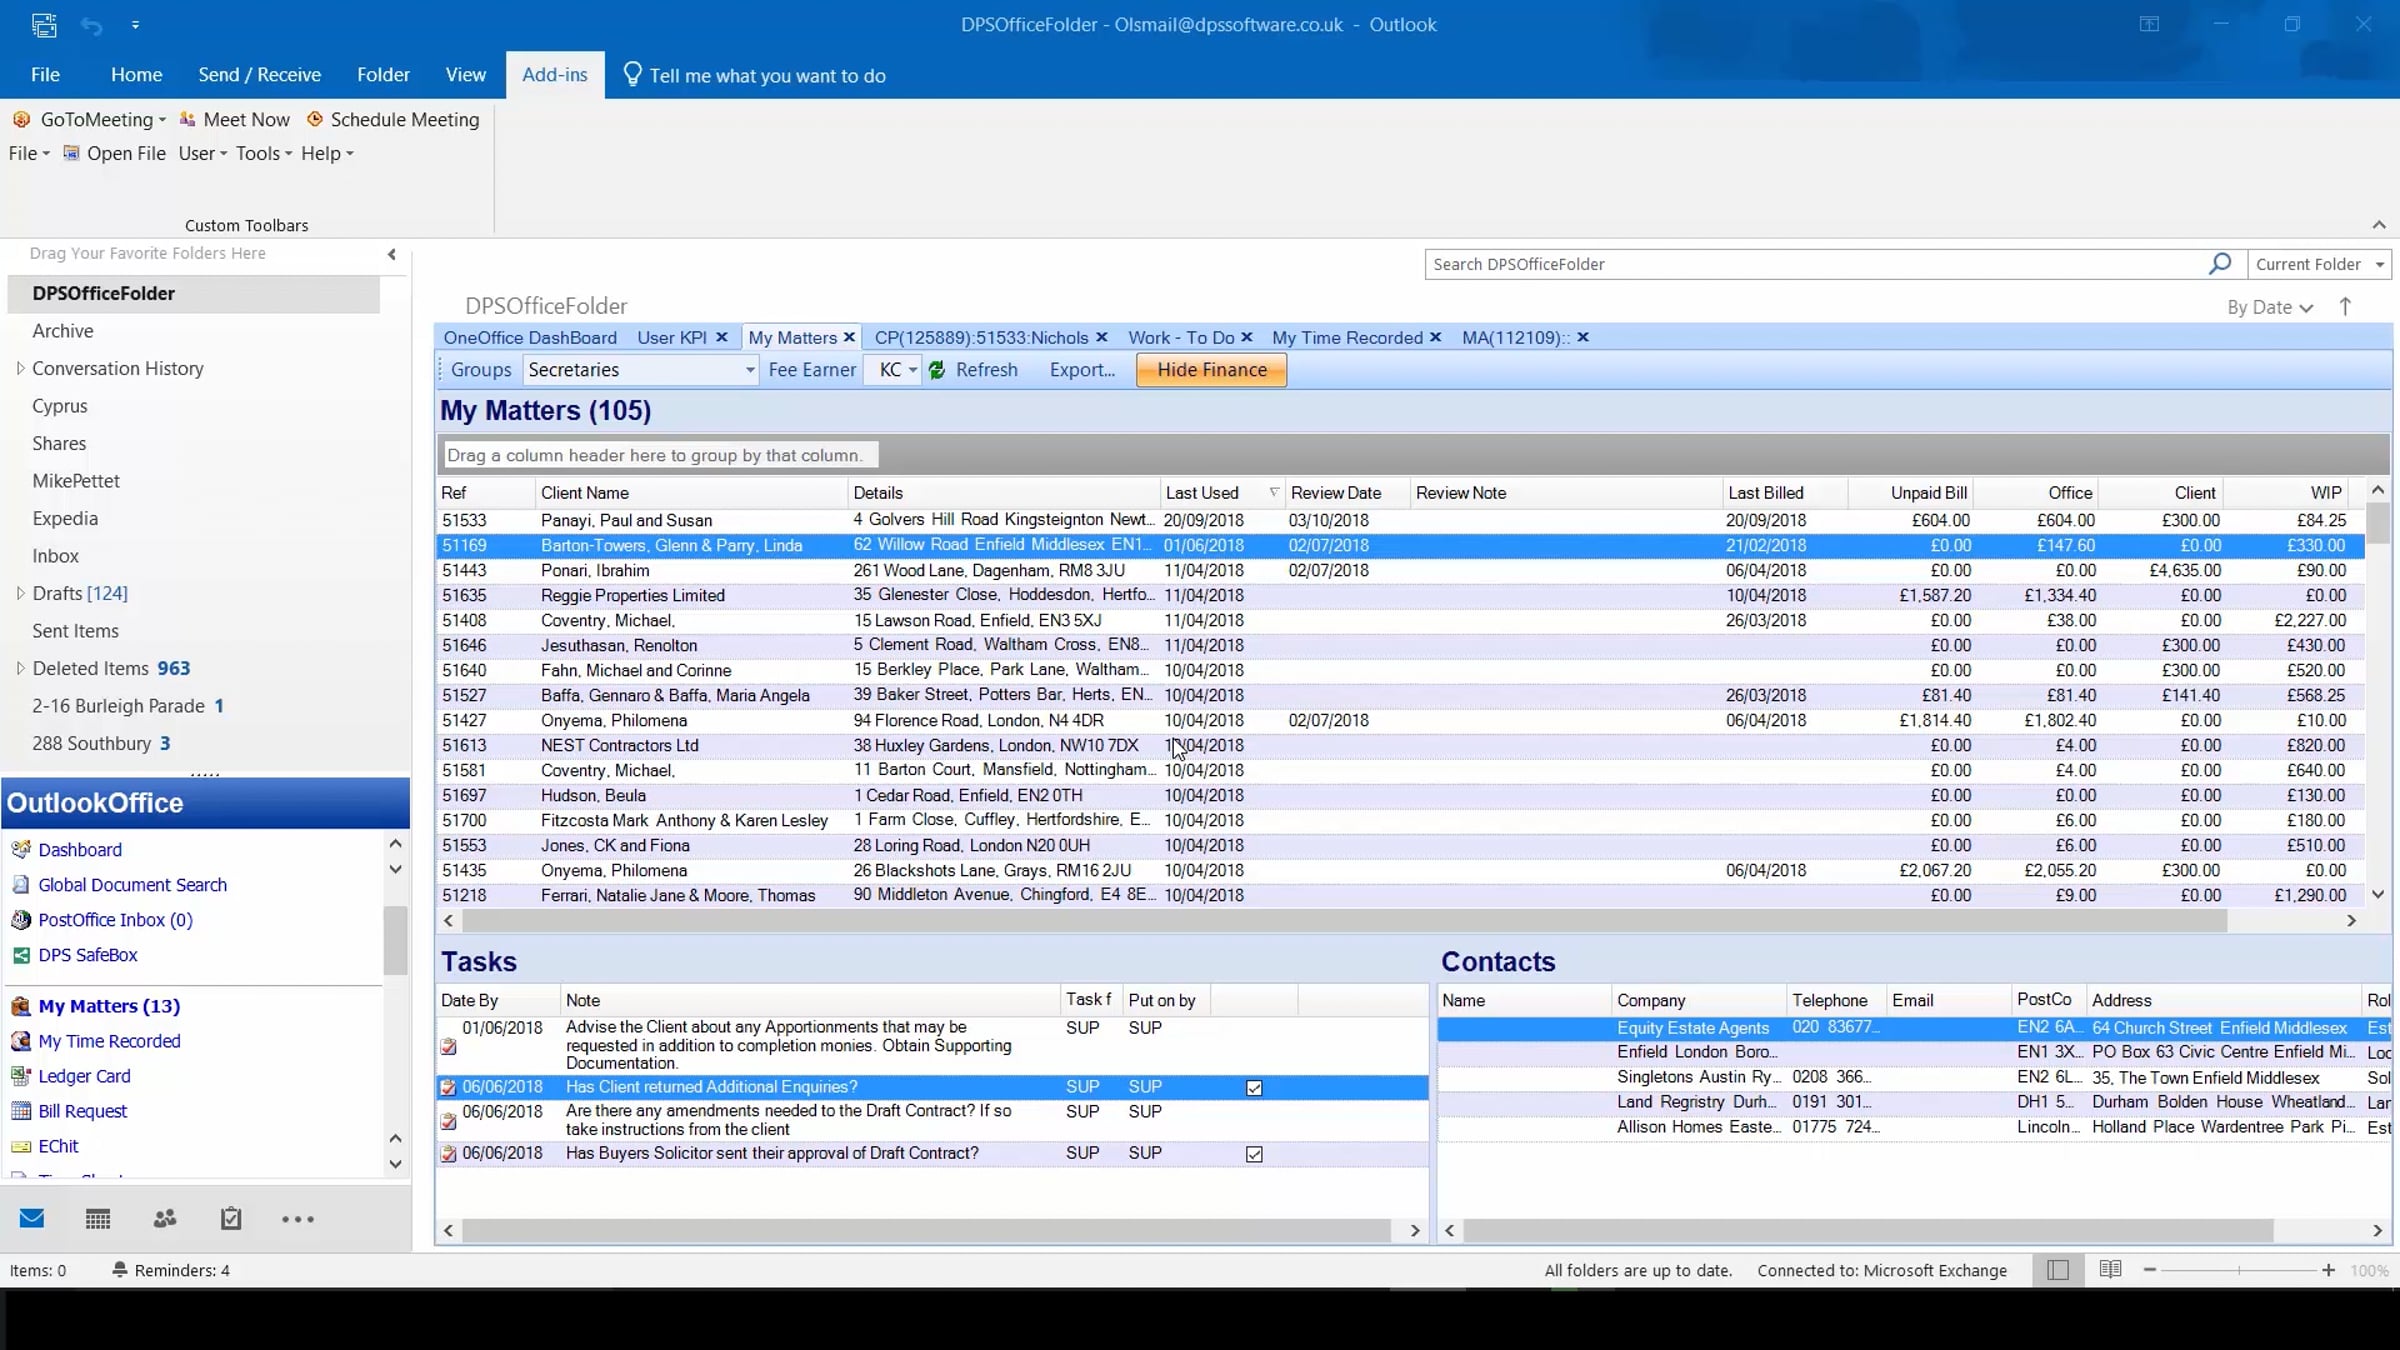Screen dimensions: 2400x1350
Task: Switch to the Normal view status icon
Action: [x=2058, y=1270]
